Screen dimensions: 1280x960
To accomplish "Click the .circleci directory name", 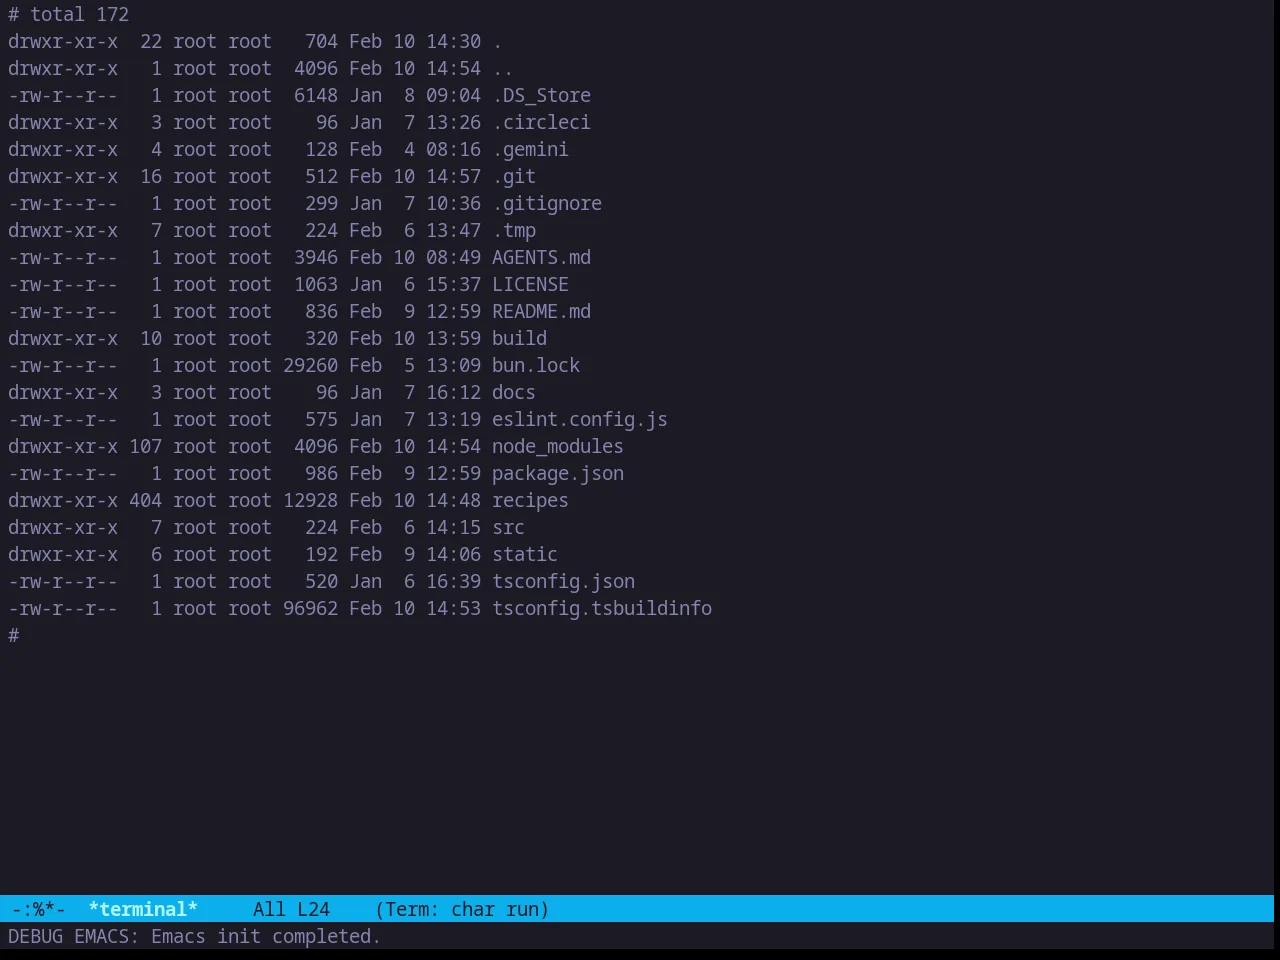I will pyautogui.click(x=541, y=122).
